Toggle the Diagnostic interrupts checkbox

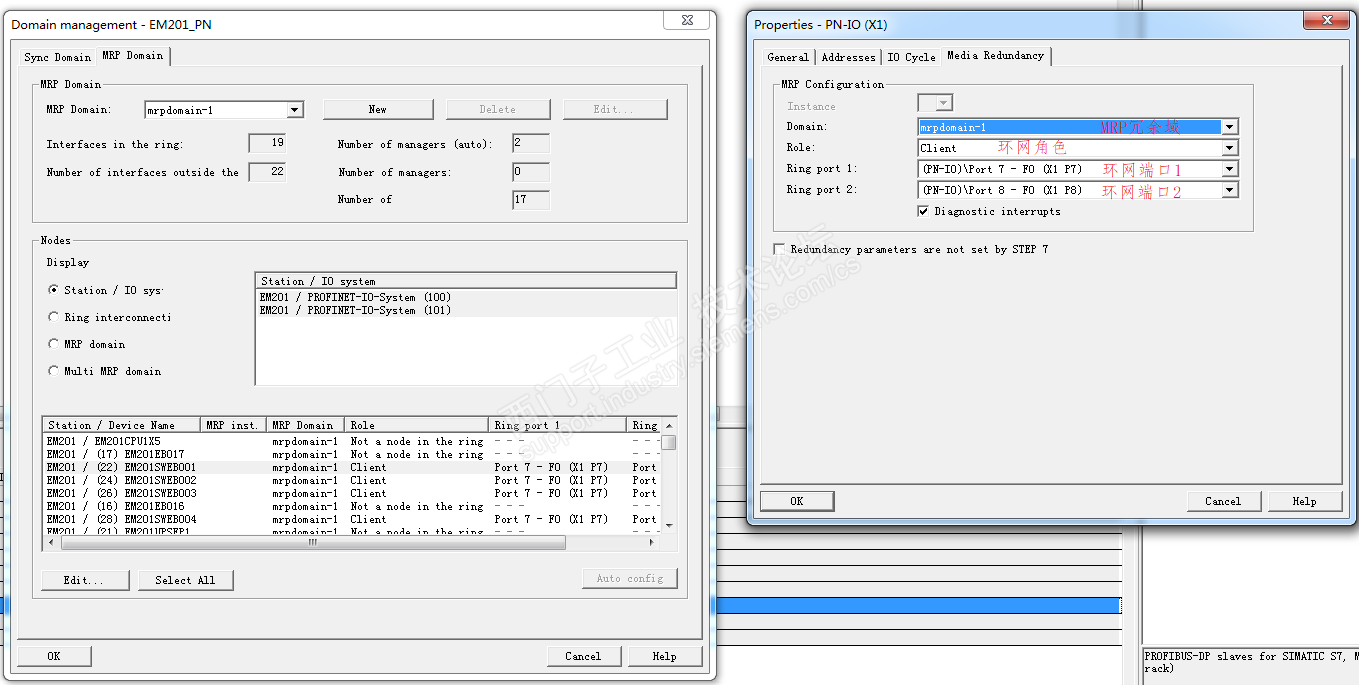[923, 211]
